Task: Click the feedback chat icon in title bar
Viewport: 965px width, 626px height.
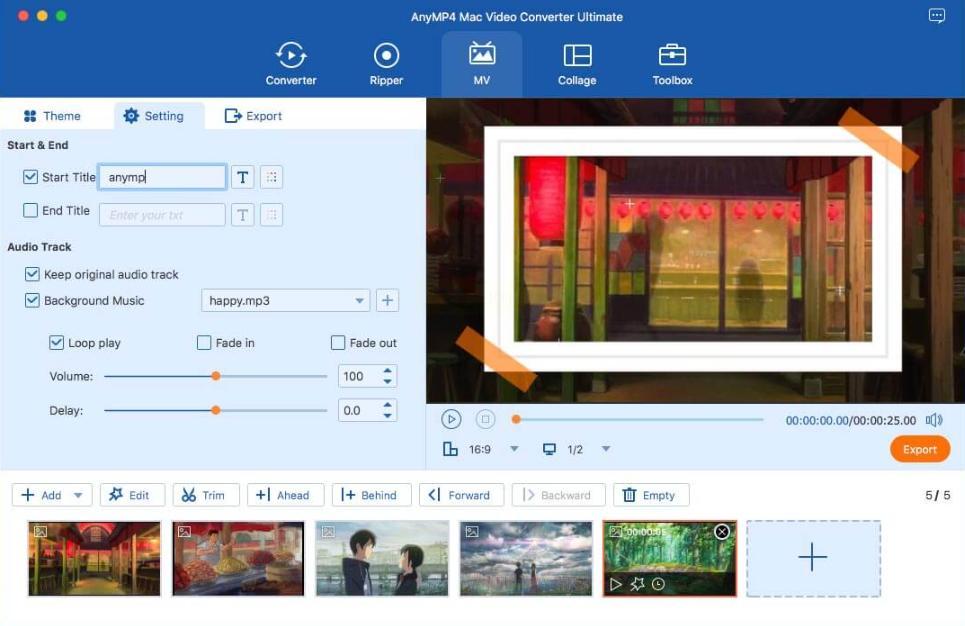Action: click(x=936, y=16)
